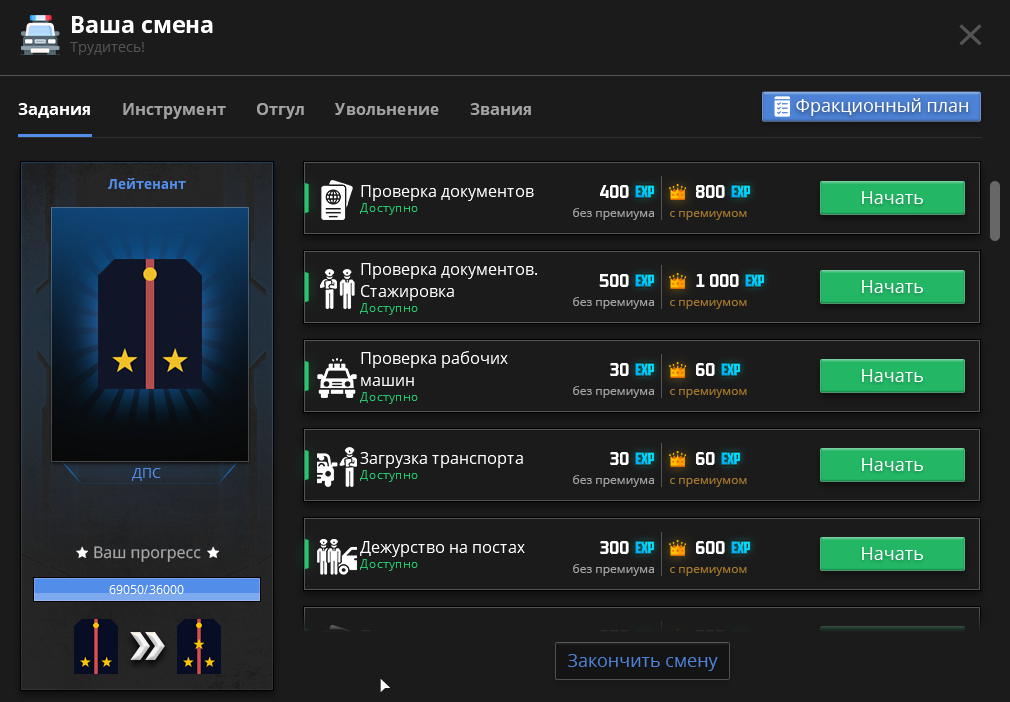Click the 69050/36000 progress bar
This screenshot has height=702, width=1010.
[147, 589]
